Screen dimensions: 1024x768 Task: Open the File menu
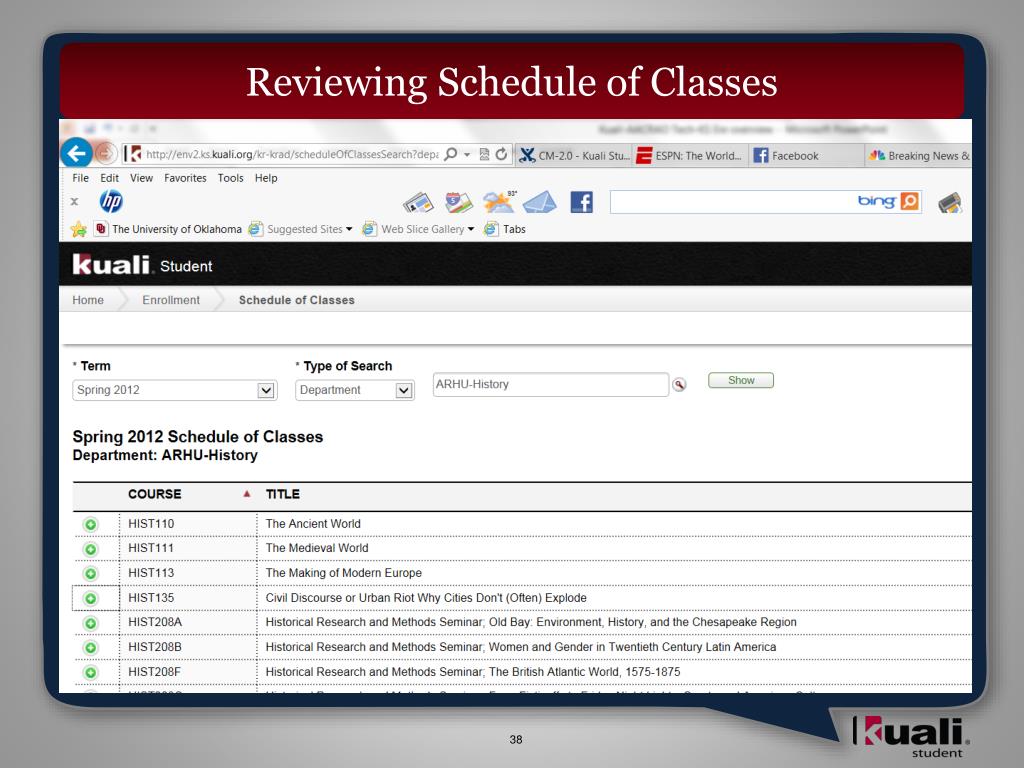pyautogui.click(x=80, y=178)
